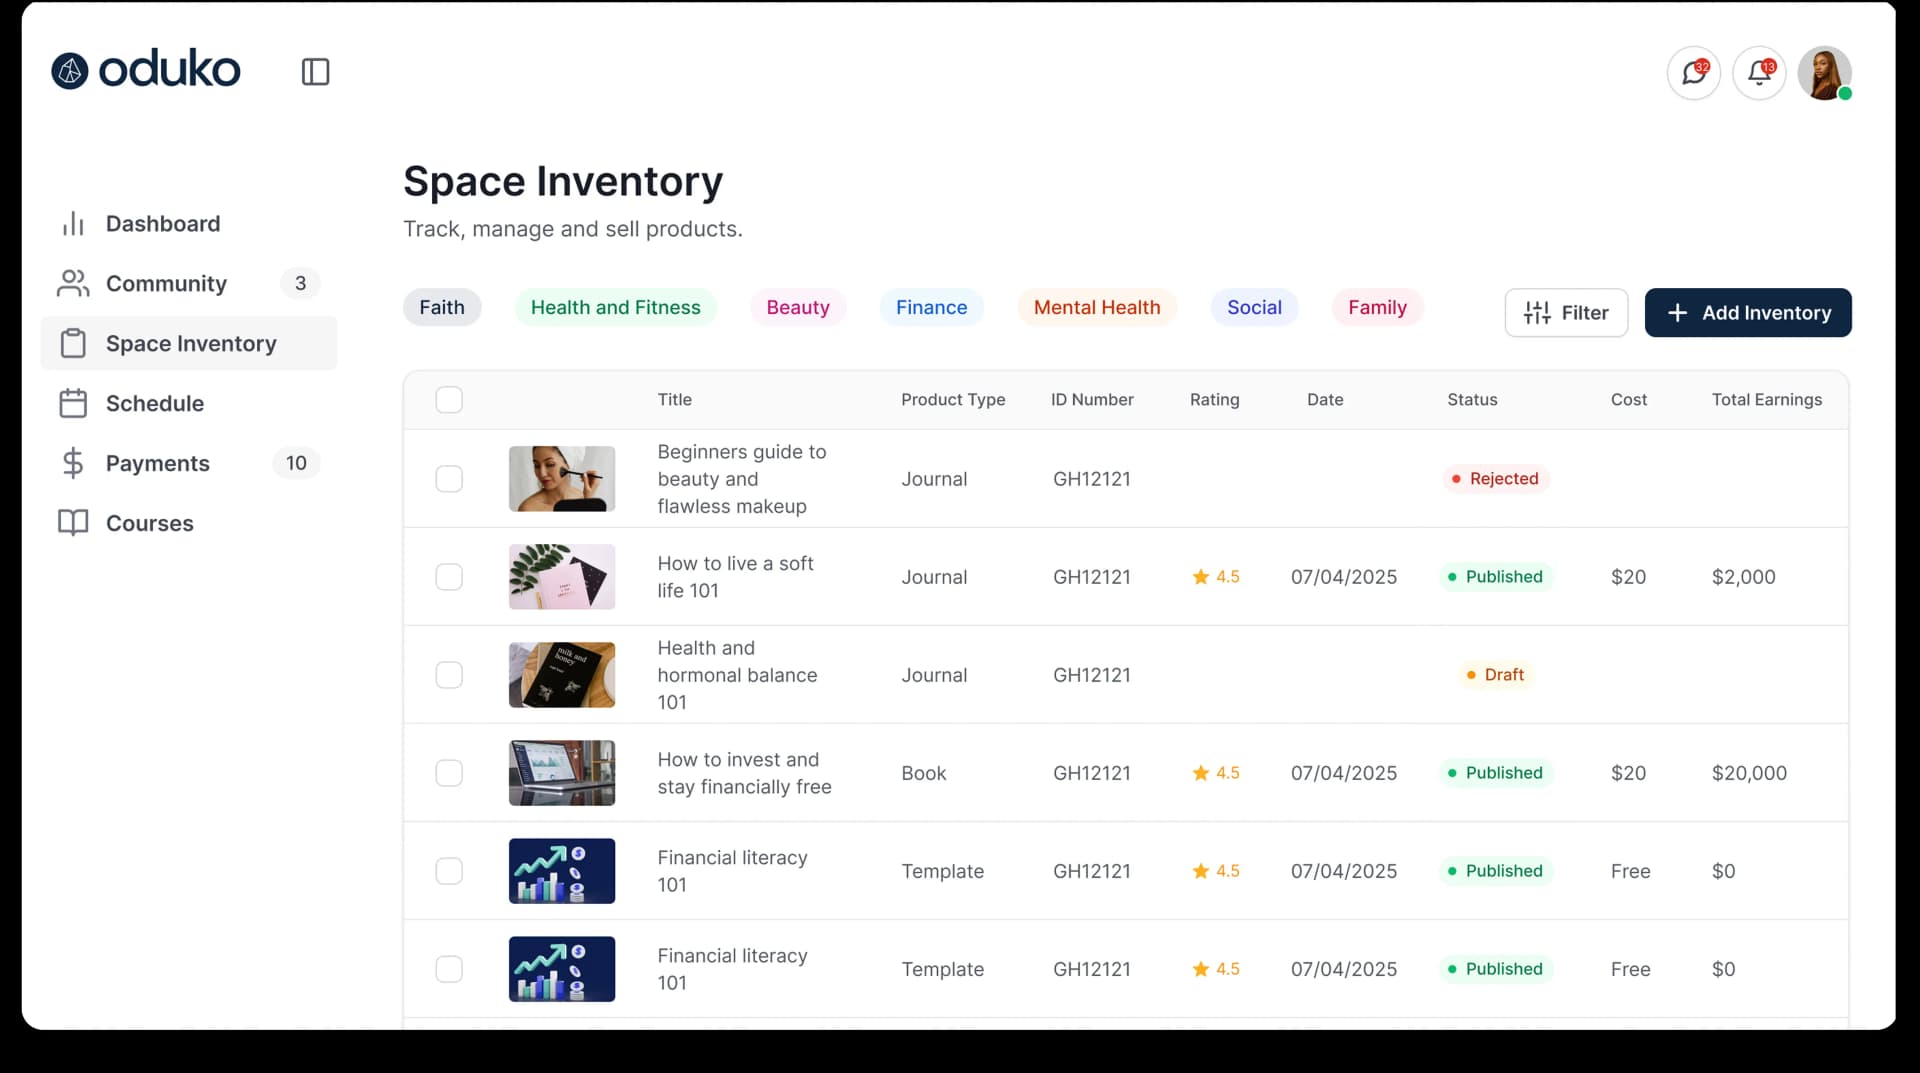
Task: Open the notifications bell icon
Action: (x=1759, y=73)
